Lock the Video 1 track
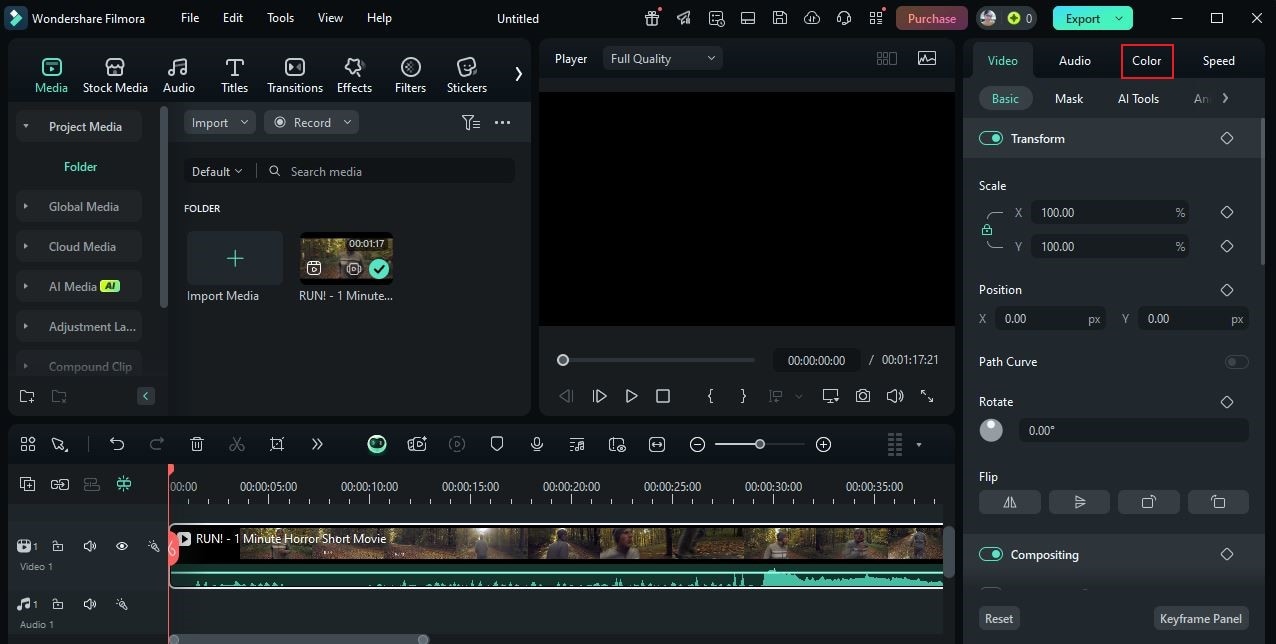 point(58,546)
